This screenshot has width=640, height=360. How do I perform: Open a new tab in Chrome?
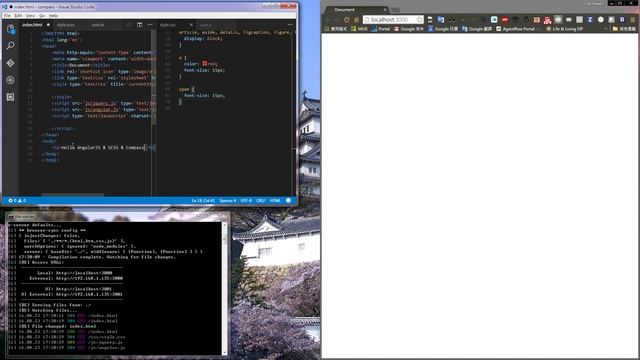click(x=395, y=9)
